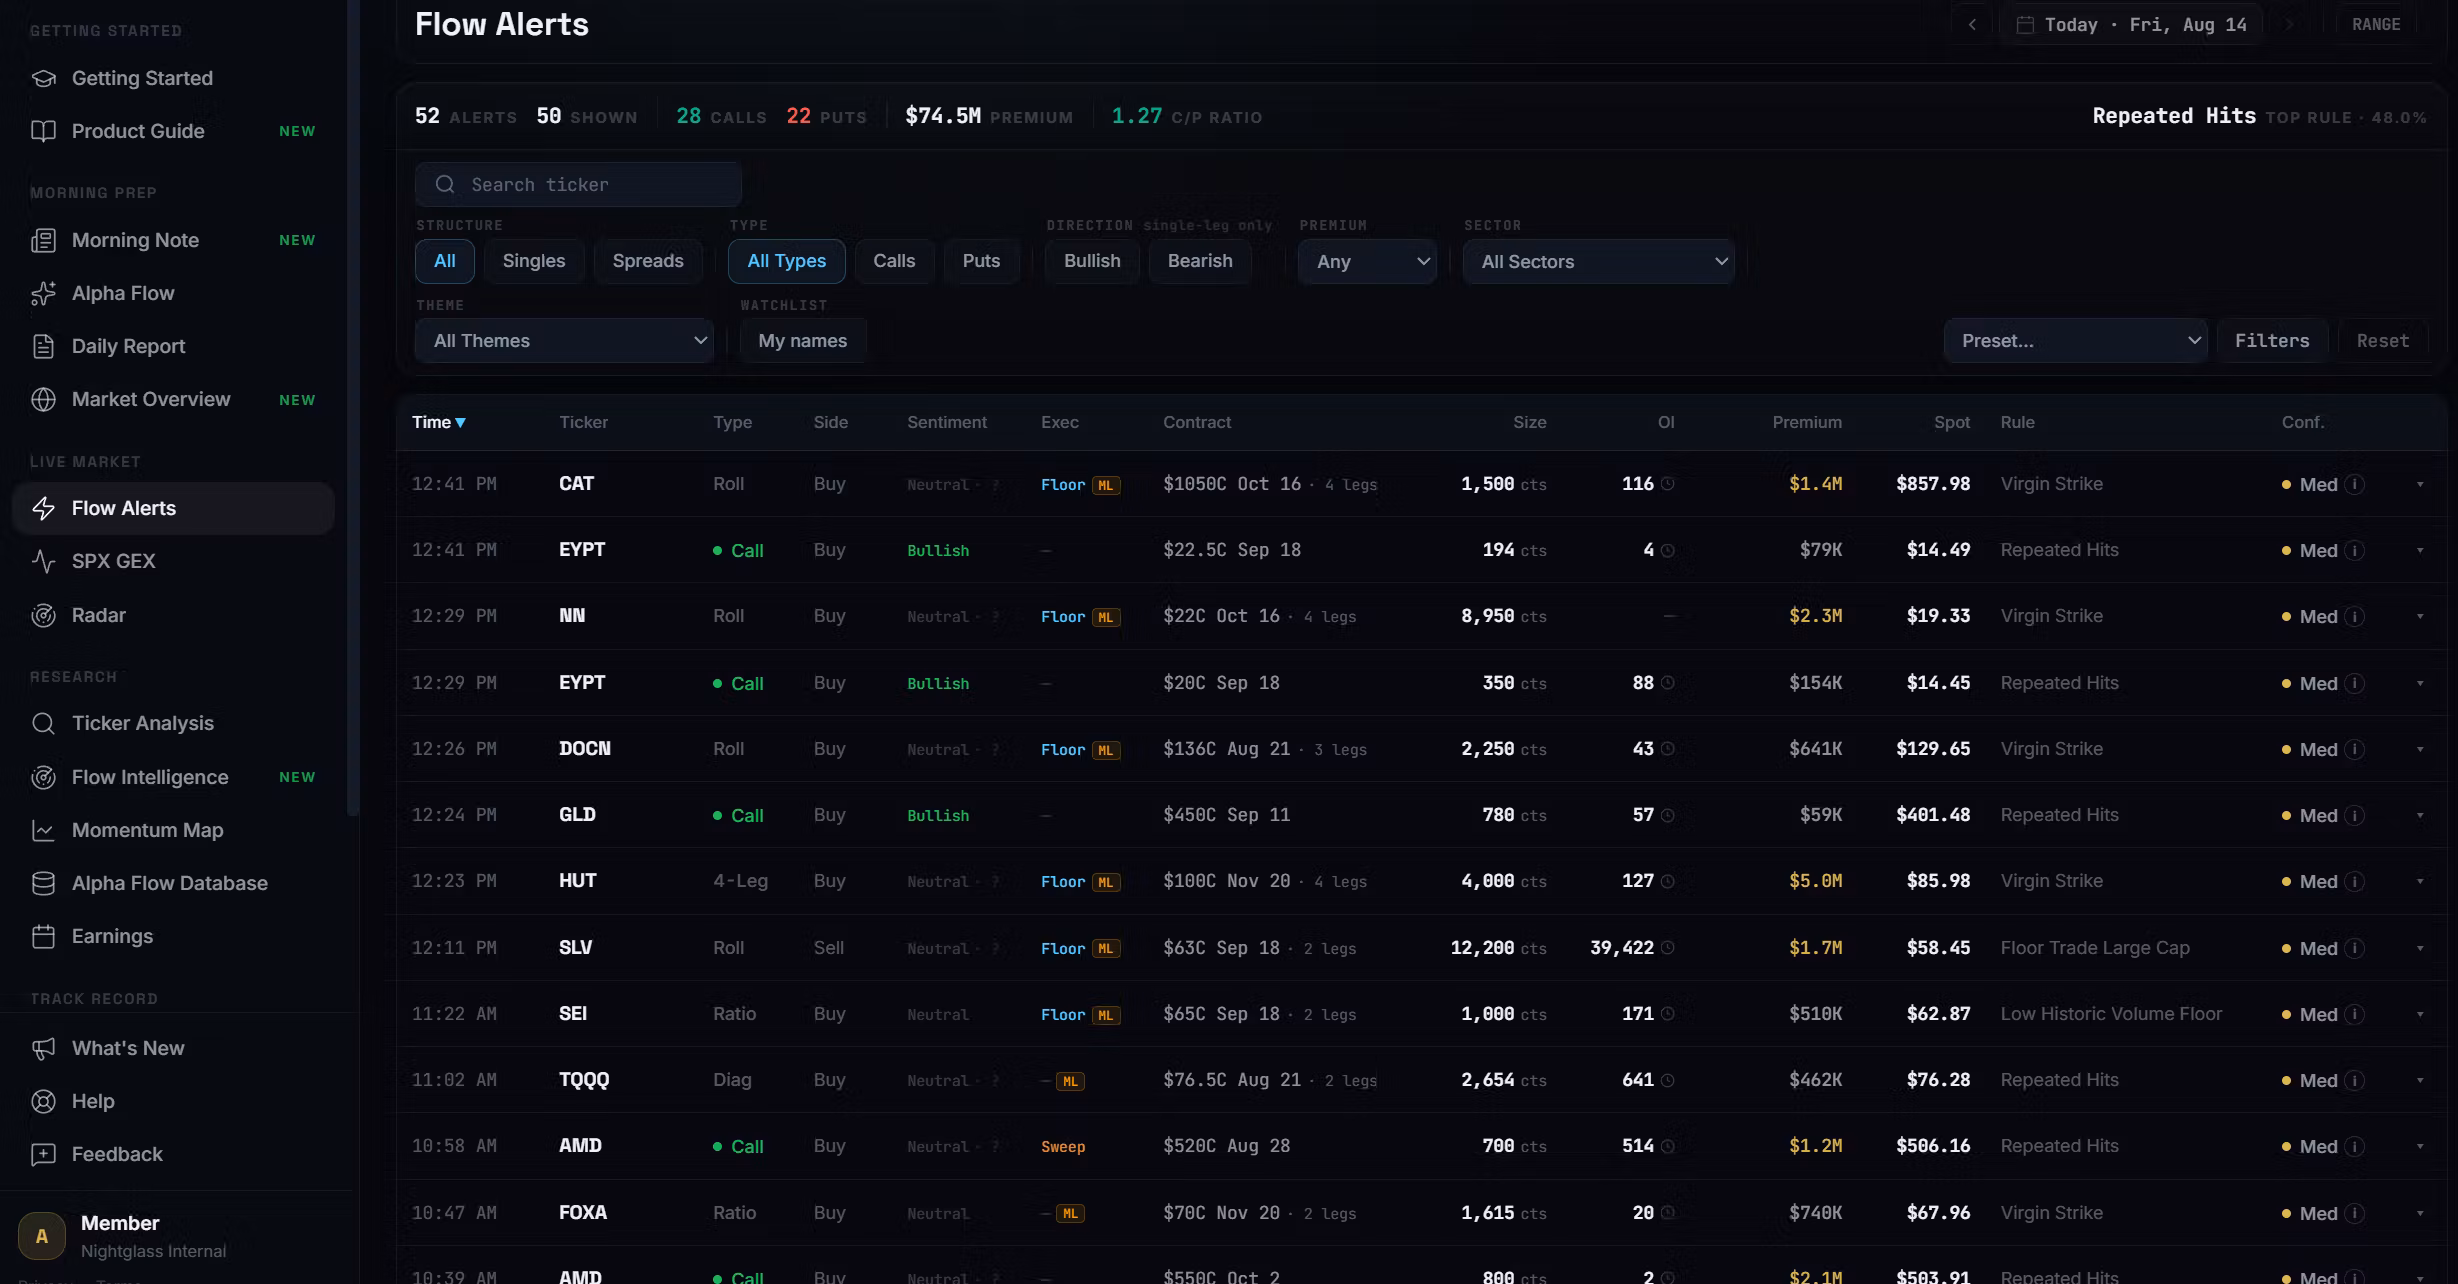This screenshot has width=2458, height=1284.
Task: Click info icon on CAT confidence
Action: [2355, 484]
